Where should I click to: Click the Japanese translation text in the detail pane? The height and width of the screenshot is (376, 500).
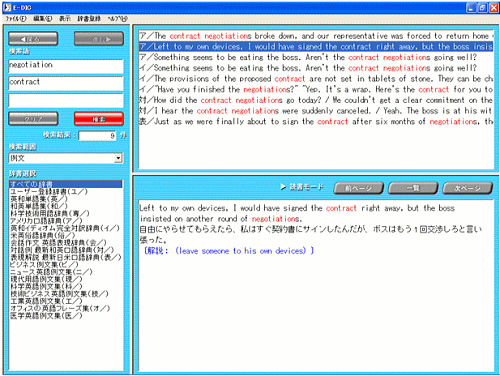[310, 234]
